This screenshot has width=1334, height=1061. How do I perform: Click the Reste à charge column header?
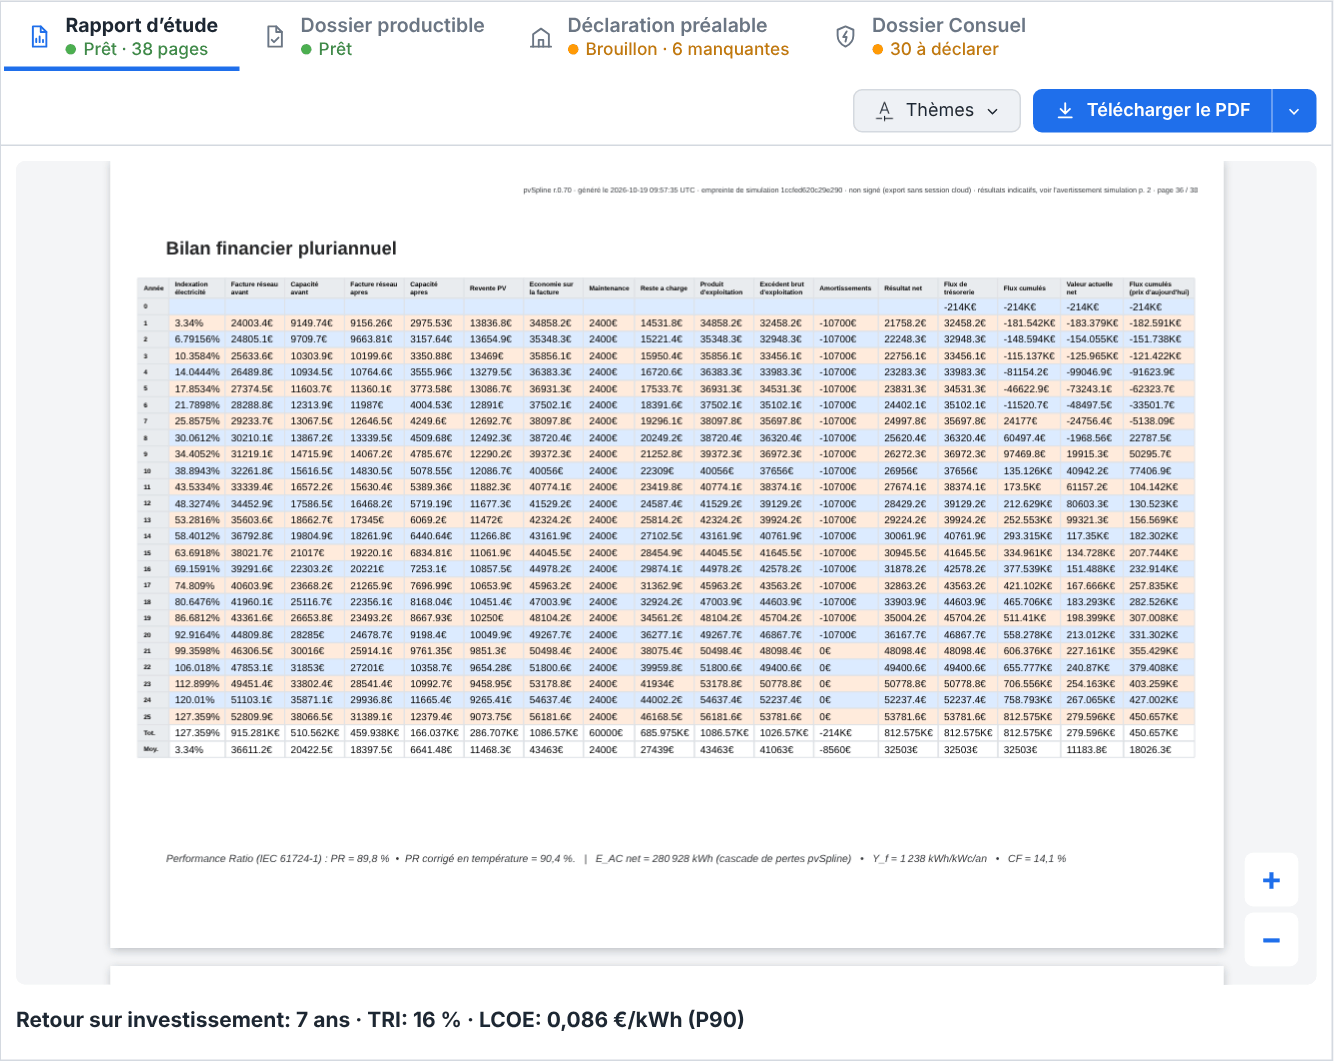pyautogui.click(x=665, y=288)
